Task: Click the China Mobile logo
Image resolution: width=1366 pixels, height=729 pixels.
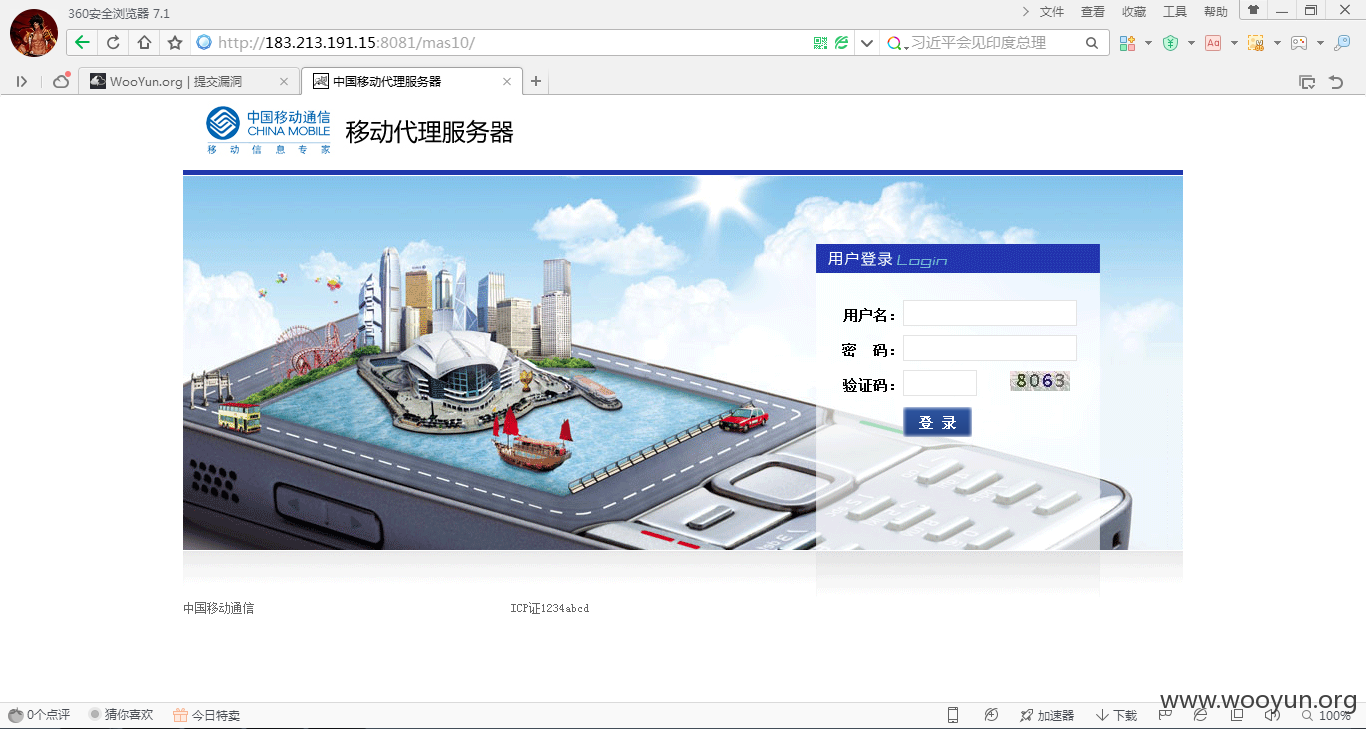Action: (268, 130)
